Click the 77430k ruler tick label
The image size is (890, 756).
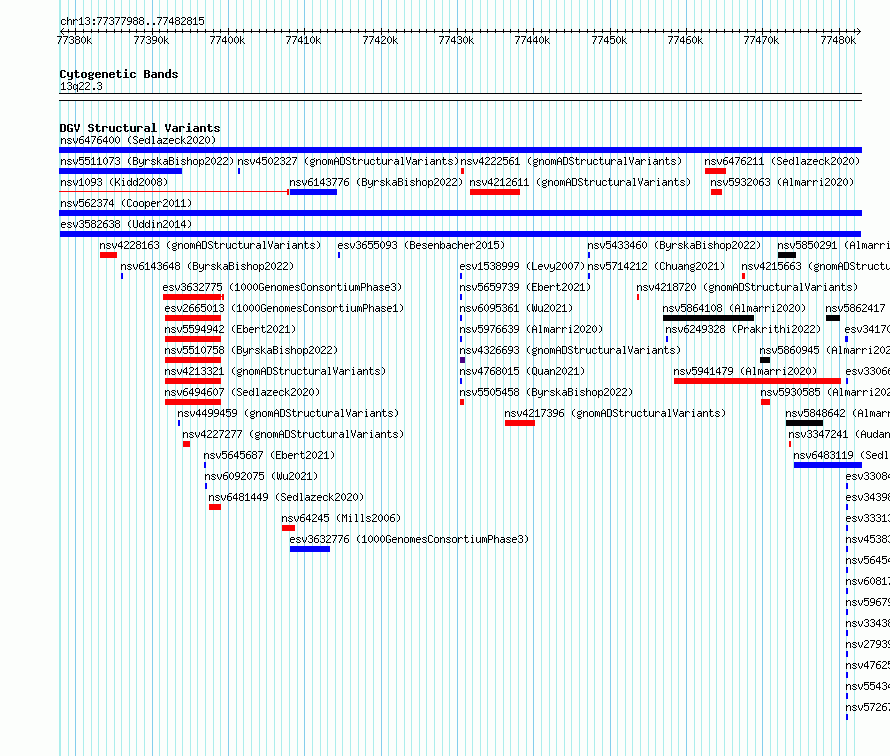456,40
